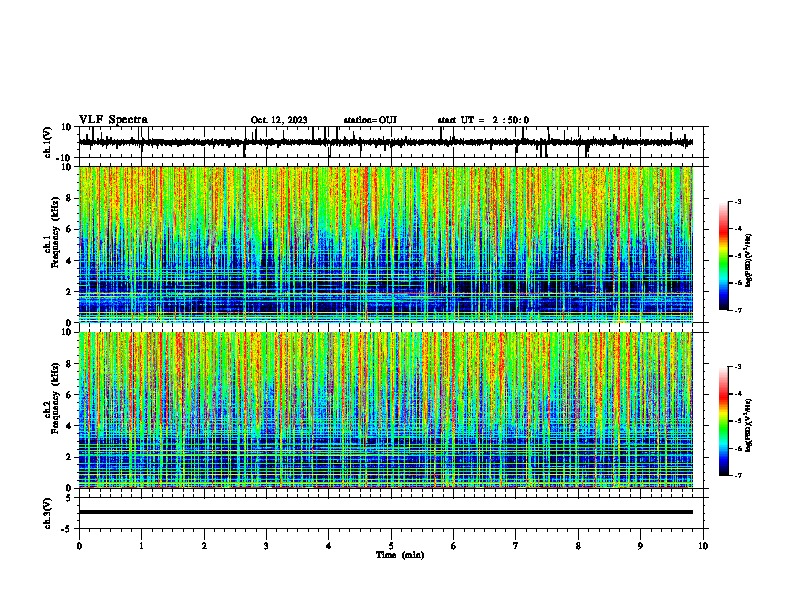Click the "-10" tick on ch.1 voltage axis
Screen dimensions: 792x612
(x=65, y=158)
